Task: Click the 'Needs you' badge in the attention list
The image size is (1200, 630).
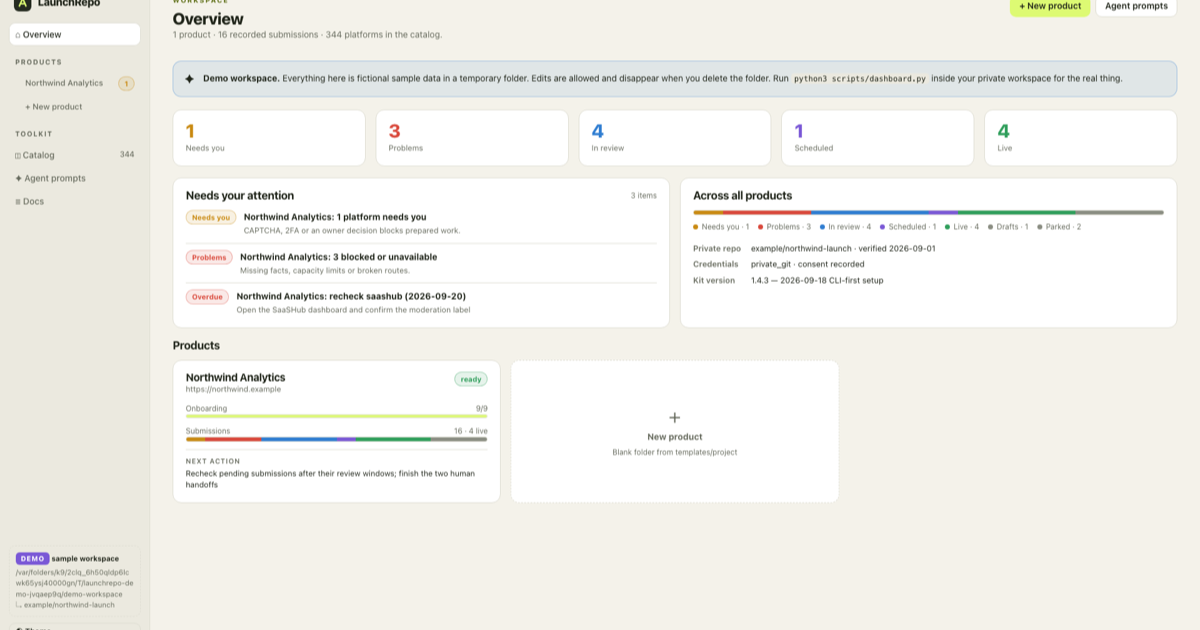Action: point(211,217)
